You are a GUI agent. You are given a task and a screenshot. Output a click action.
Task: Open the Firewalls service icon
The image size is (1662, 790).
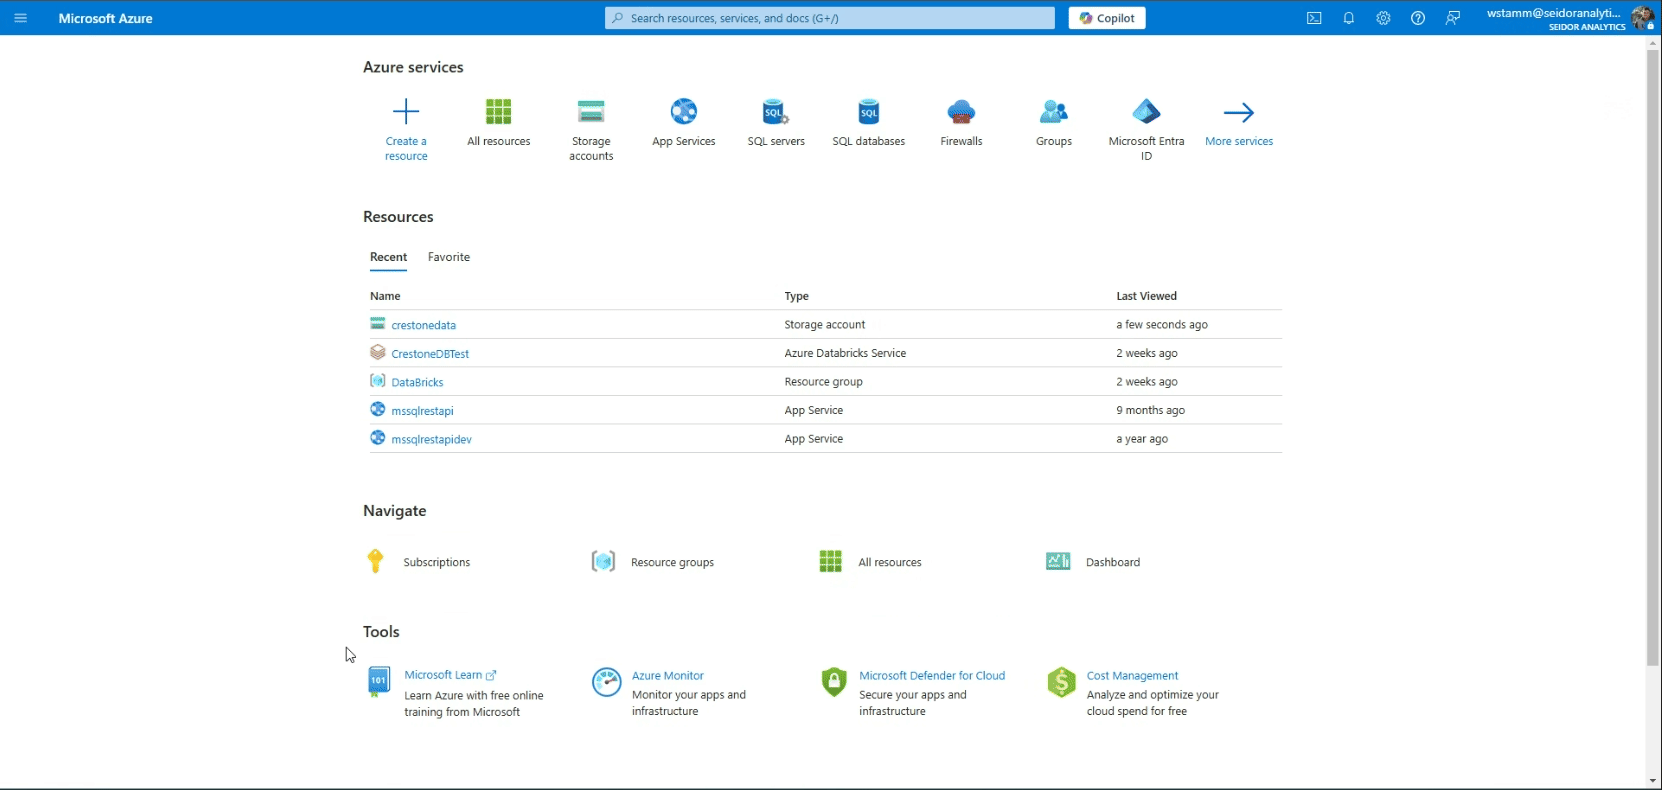click(961, 112)
